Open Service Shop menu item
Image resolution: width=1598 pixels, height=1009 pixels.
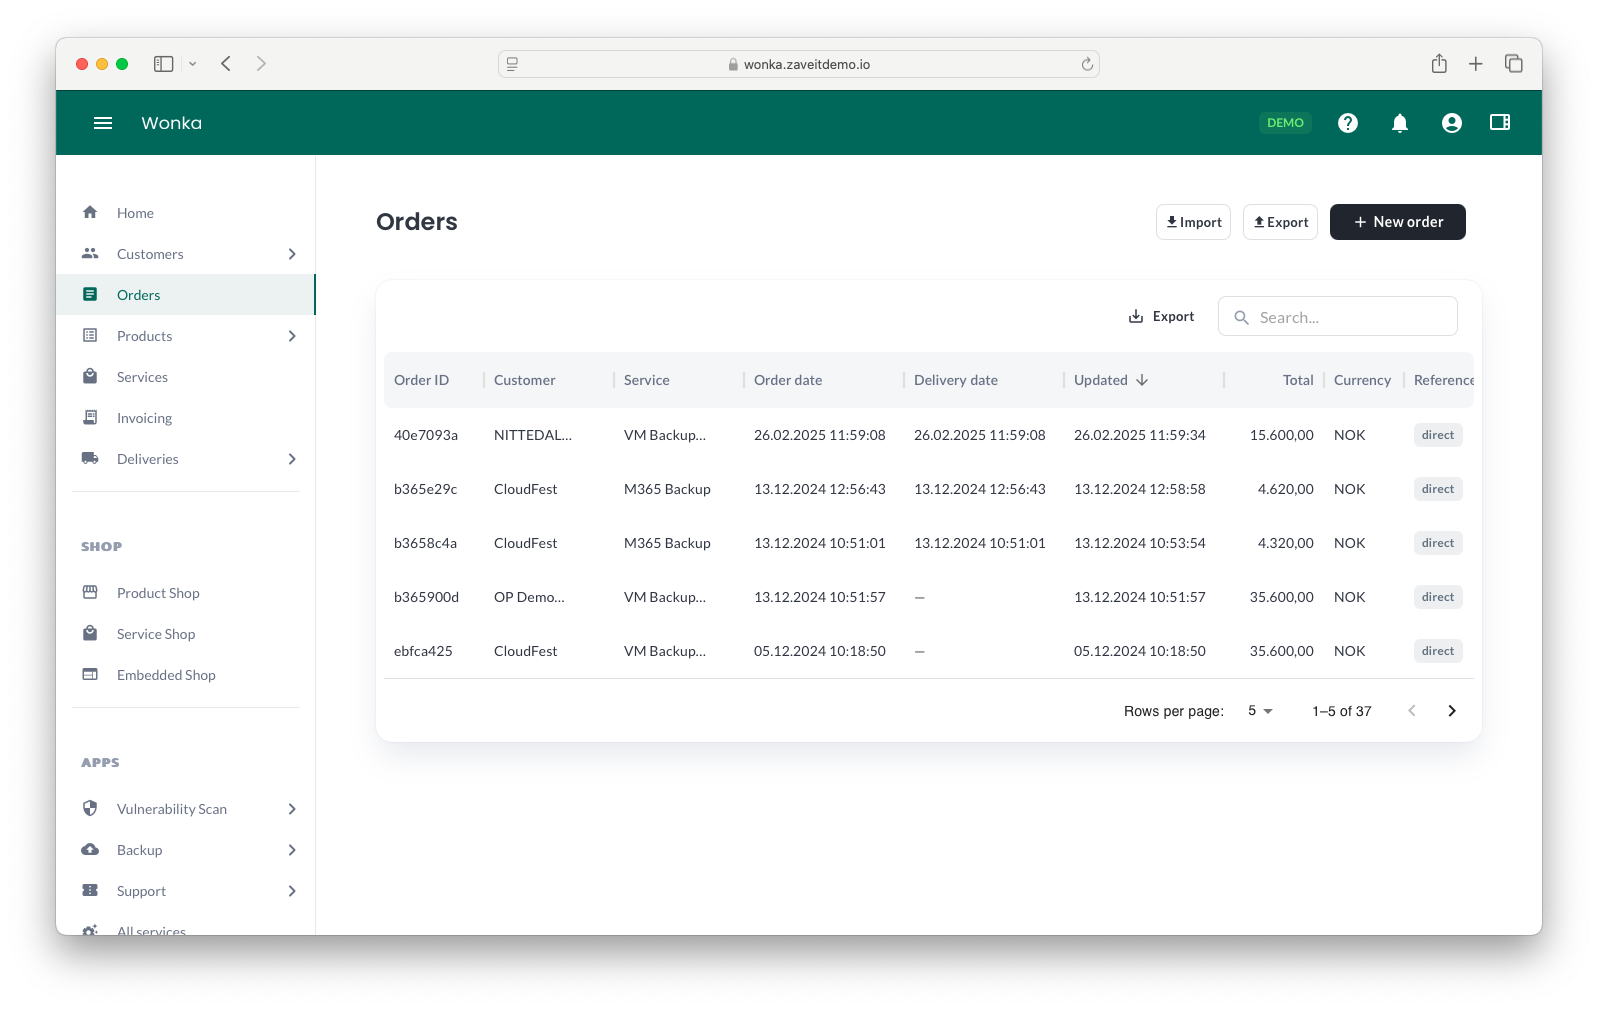[x=185, y=634]
